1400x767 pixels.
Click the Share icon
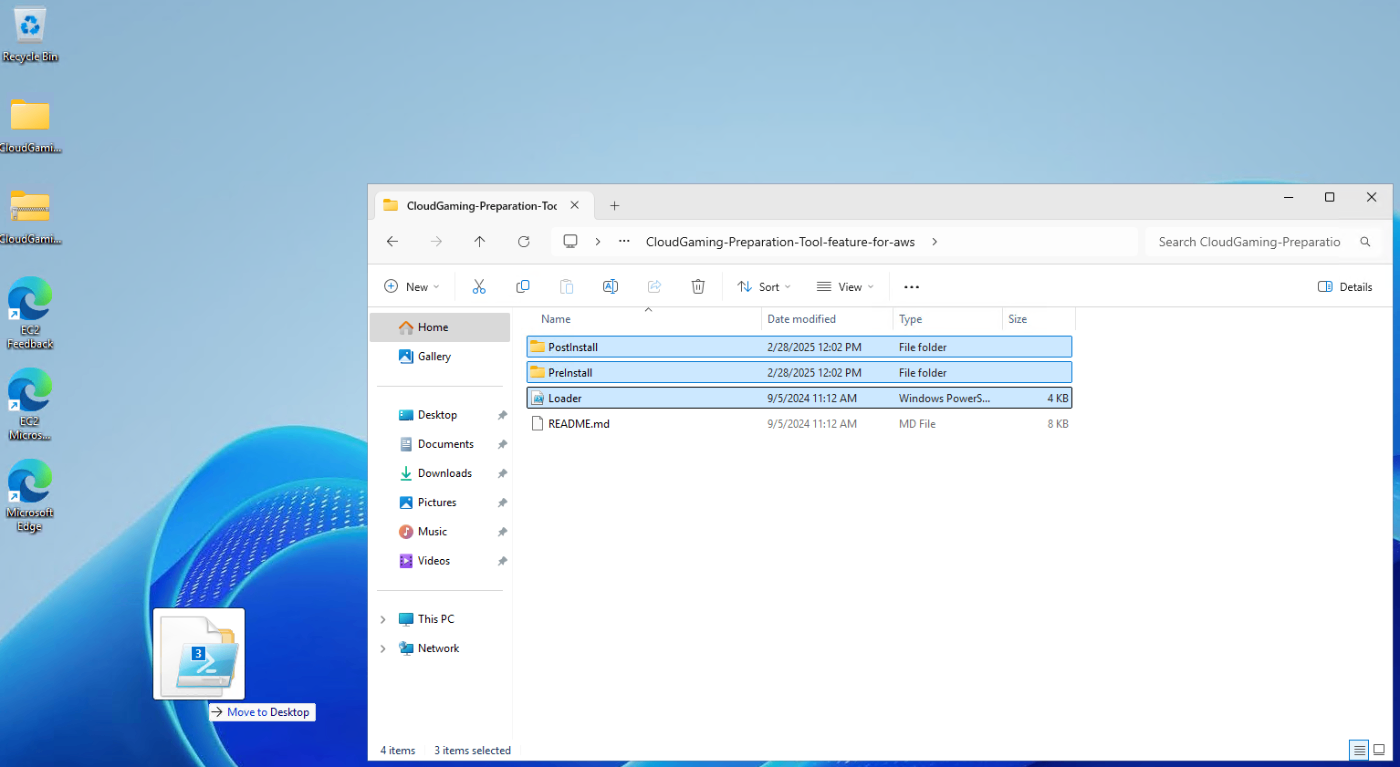pos(654,287)
